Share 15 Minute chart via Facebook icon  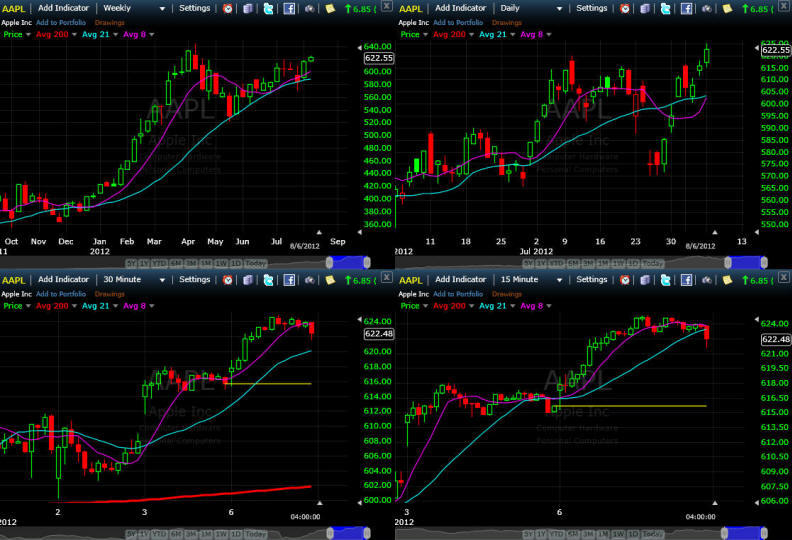point(686,280)
